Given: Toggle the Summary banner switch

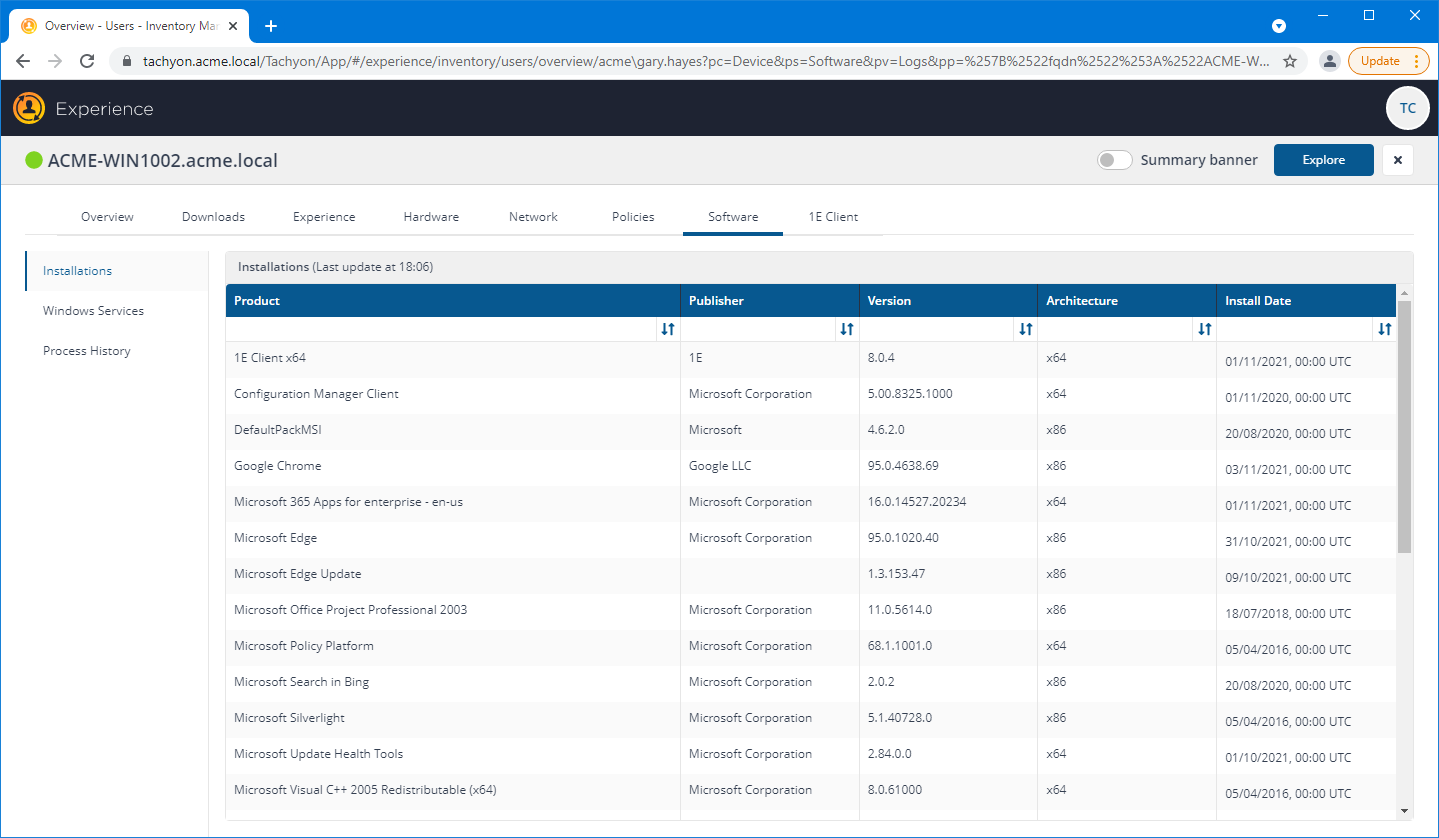Looking at the screenshot, I should coord(1114,160).
